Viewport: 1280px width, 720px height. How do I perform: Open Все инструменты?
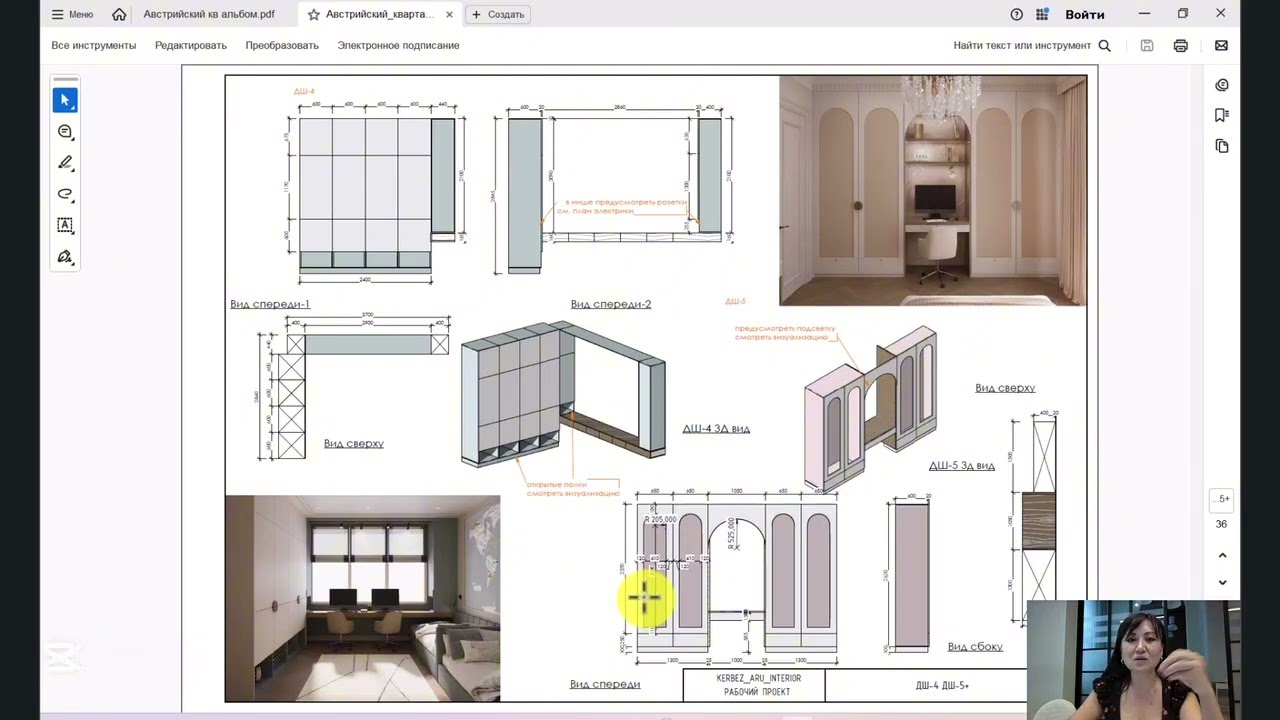click(94, 45)
